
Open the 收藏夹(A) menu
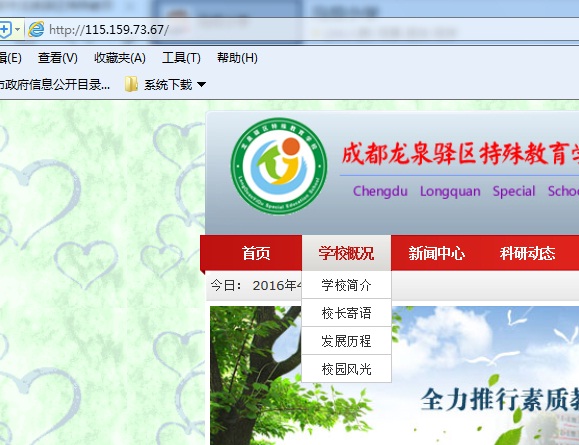pyautogui.click(x=120, y=58)
